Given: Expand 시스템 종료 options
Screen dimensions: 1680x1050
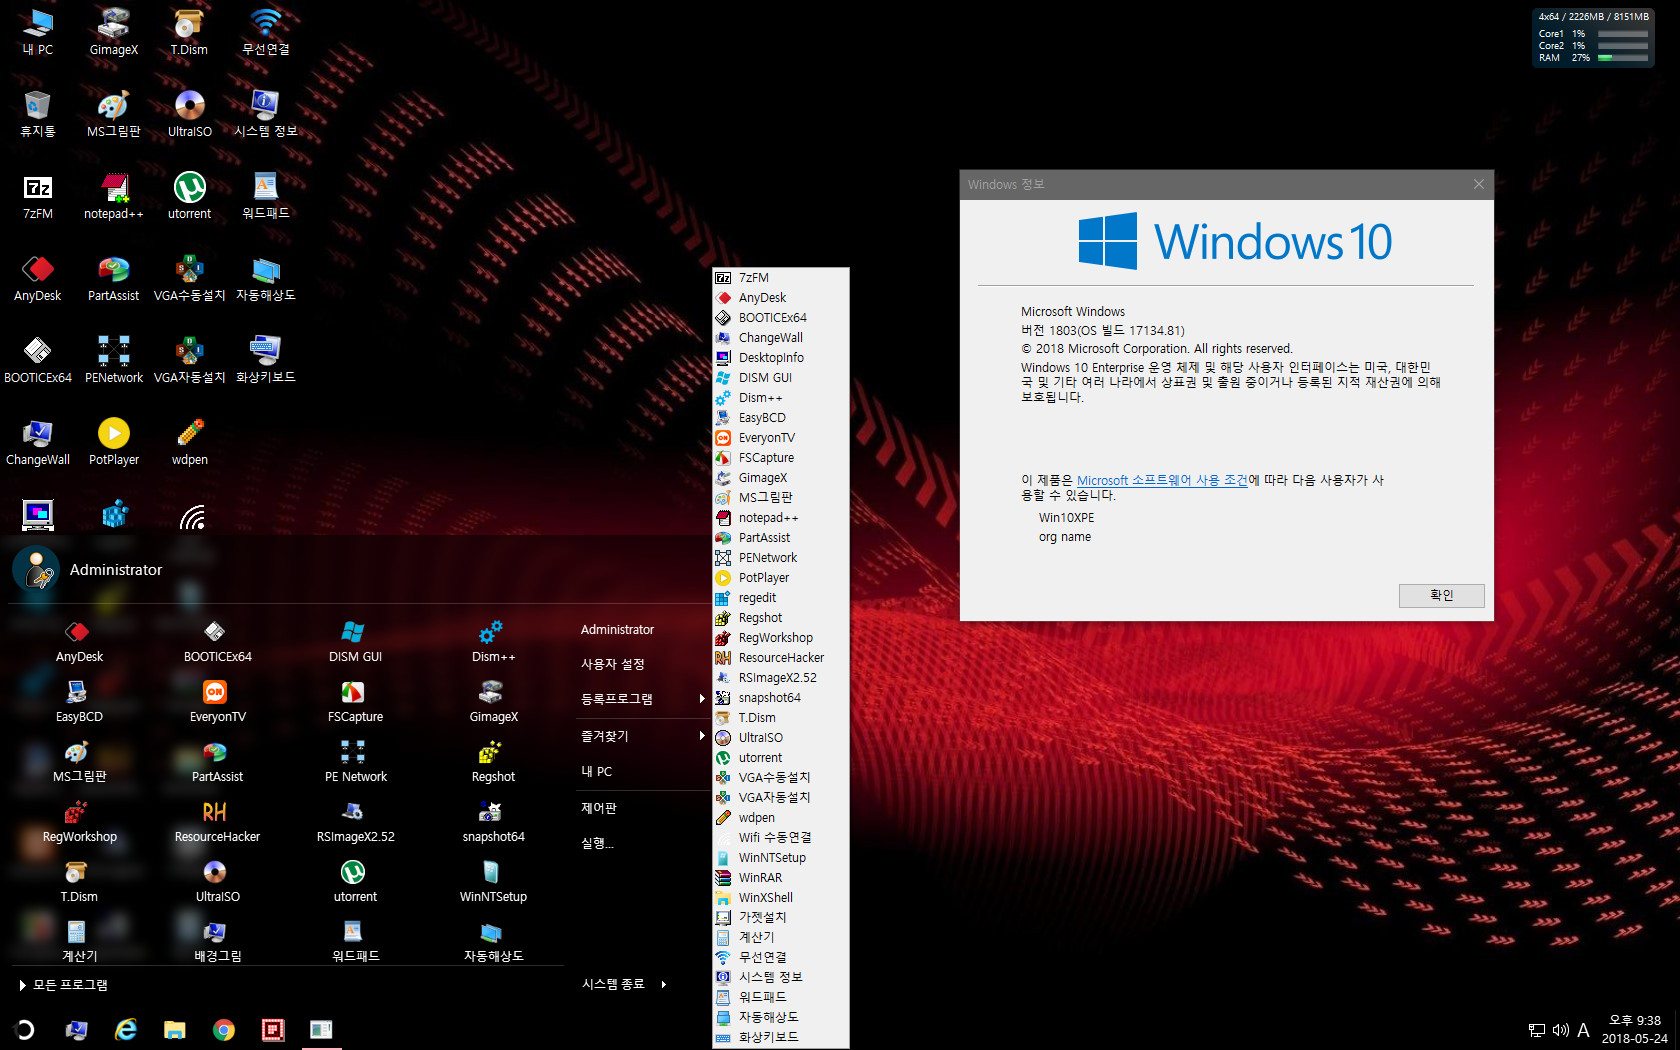Looking at the screenshot, I should coord(623,984).
